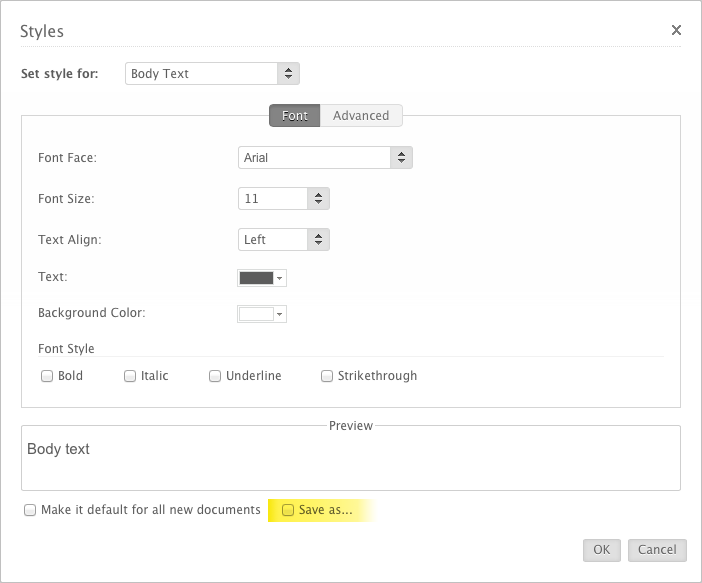
Task: Toggle Make it default for all new documents
Action: pyautogui.click(x=30, y=511)
